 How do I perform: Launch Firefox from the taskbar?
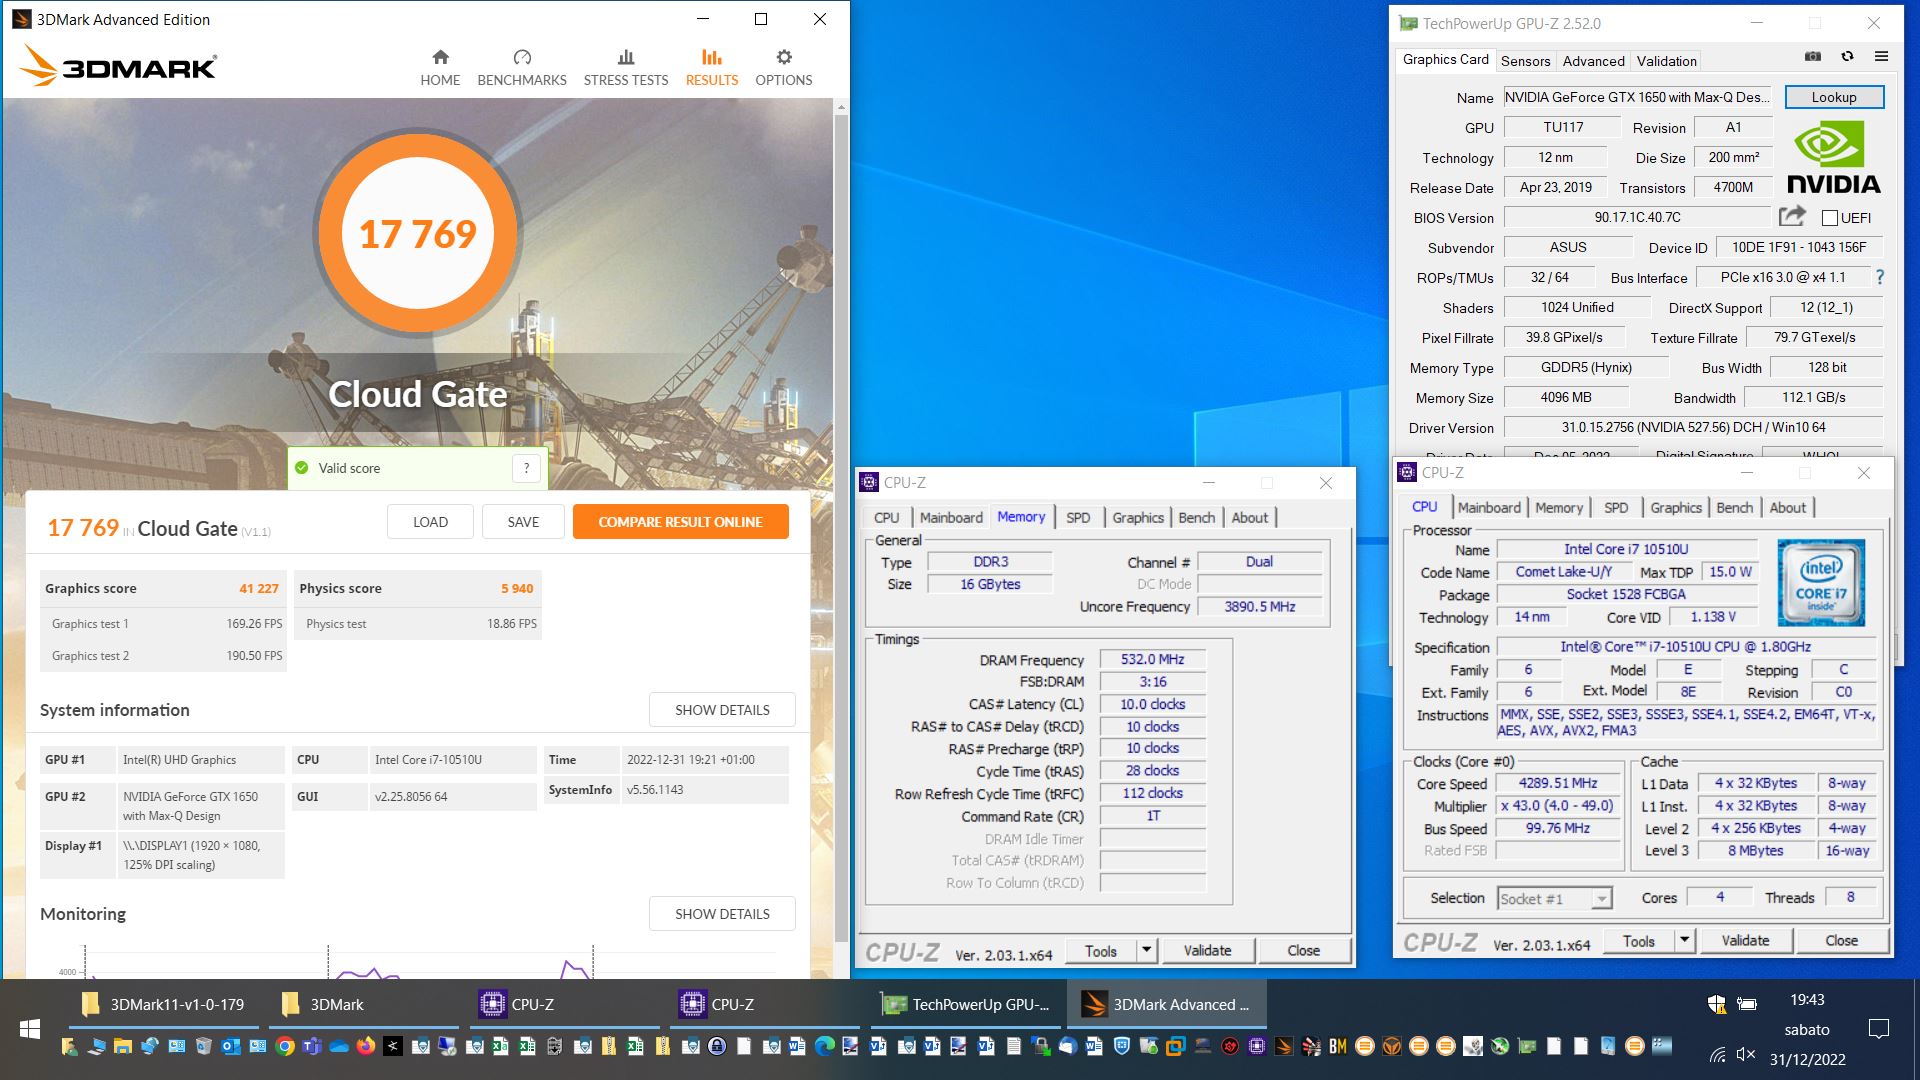[x=366, y=1047]
